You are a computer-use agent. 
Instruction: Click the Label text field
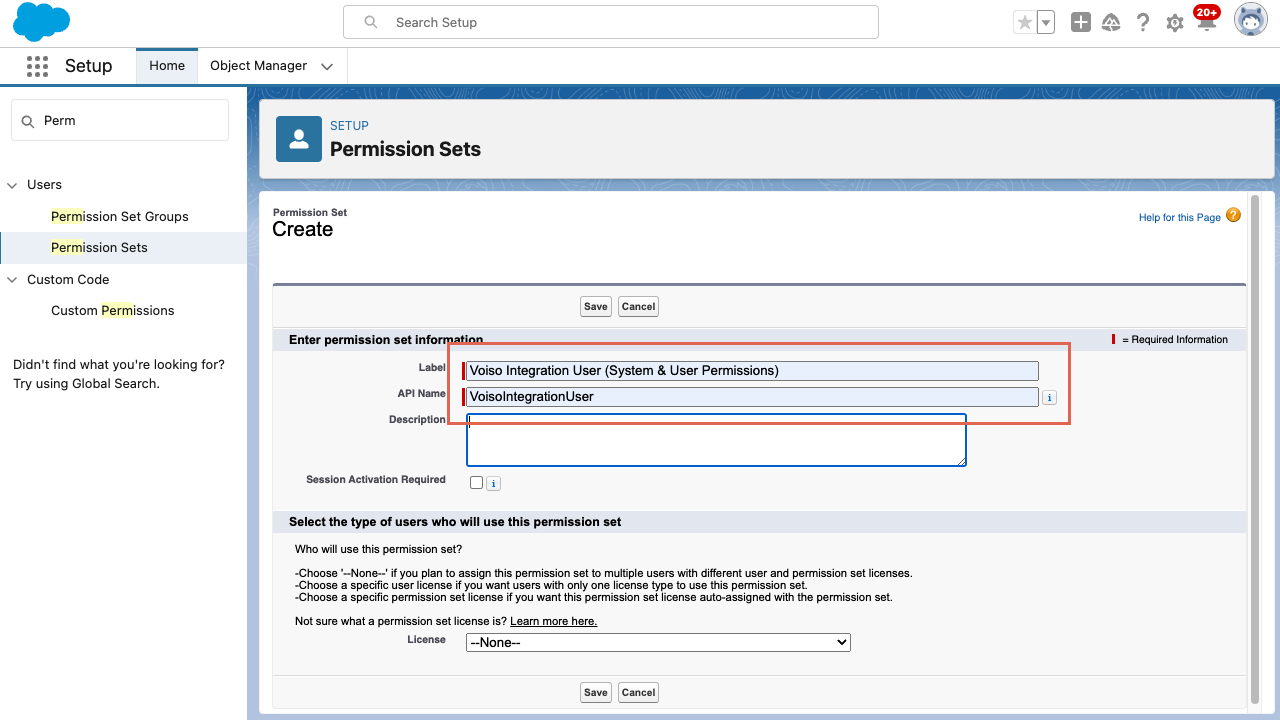[x=753, y=370]
